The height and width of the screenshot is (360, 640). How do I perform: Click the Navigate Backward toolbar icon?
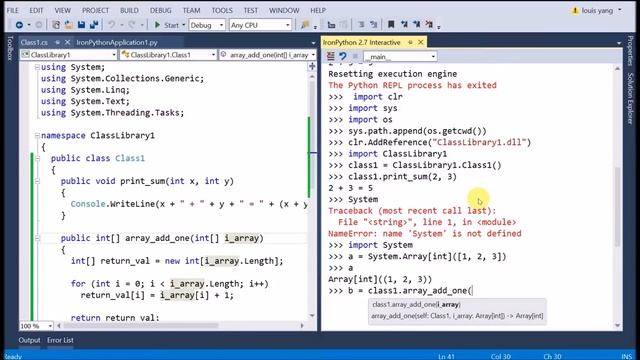(x=19, y=25)
